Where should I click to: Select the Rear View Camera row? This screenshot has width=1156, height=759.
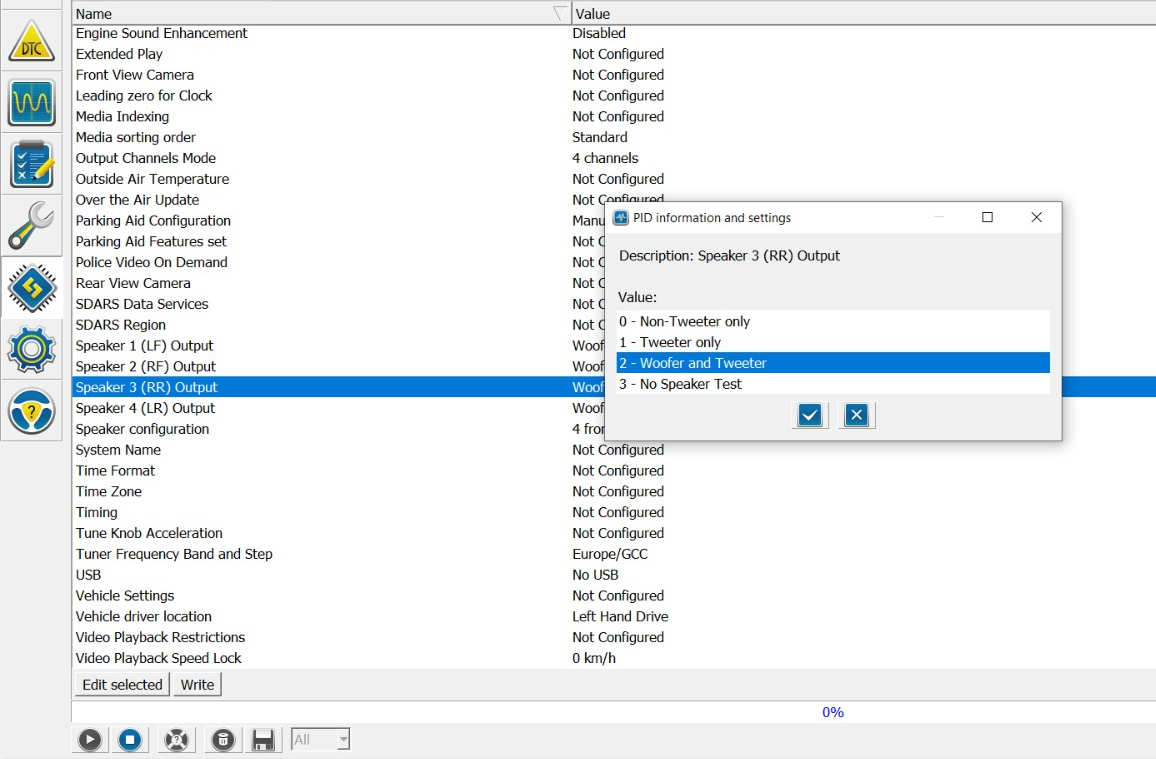pos(338,283)
